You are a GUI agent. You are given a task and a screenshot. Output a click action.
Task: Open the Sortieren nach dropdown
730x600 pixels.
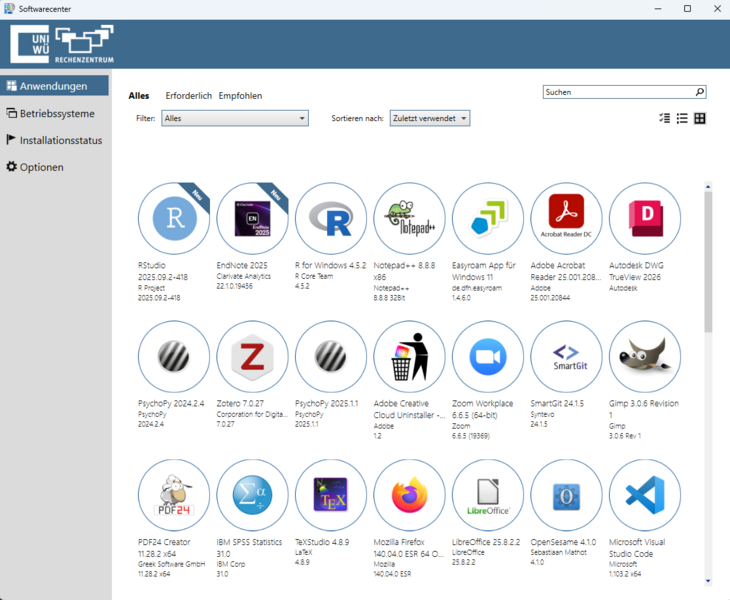pyautogui.click(x=429, y=118)
